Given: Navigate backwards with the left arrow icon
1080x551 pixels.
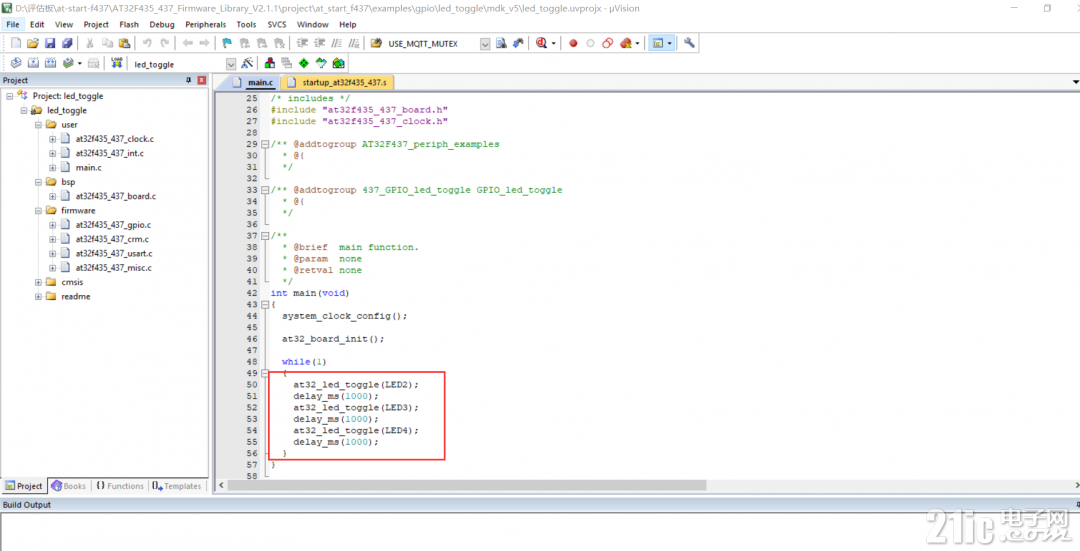Looking at the screenshot, I should coord(187,43).
